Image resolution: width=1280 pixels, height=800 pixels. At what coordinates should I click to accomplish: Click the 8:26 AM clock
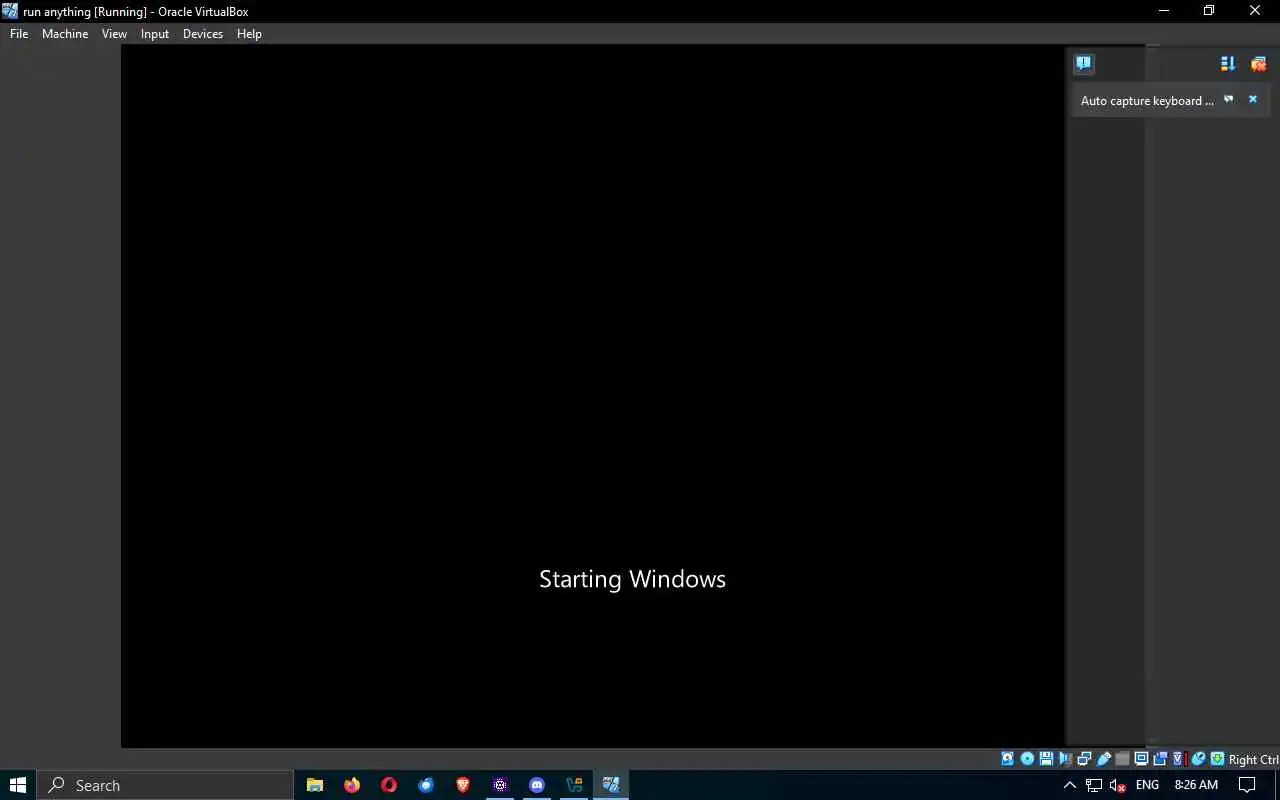pyautogui.click(x=1196, y=785)
